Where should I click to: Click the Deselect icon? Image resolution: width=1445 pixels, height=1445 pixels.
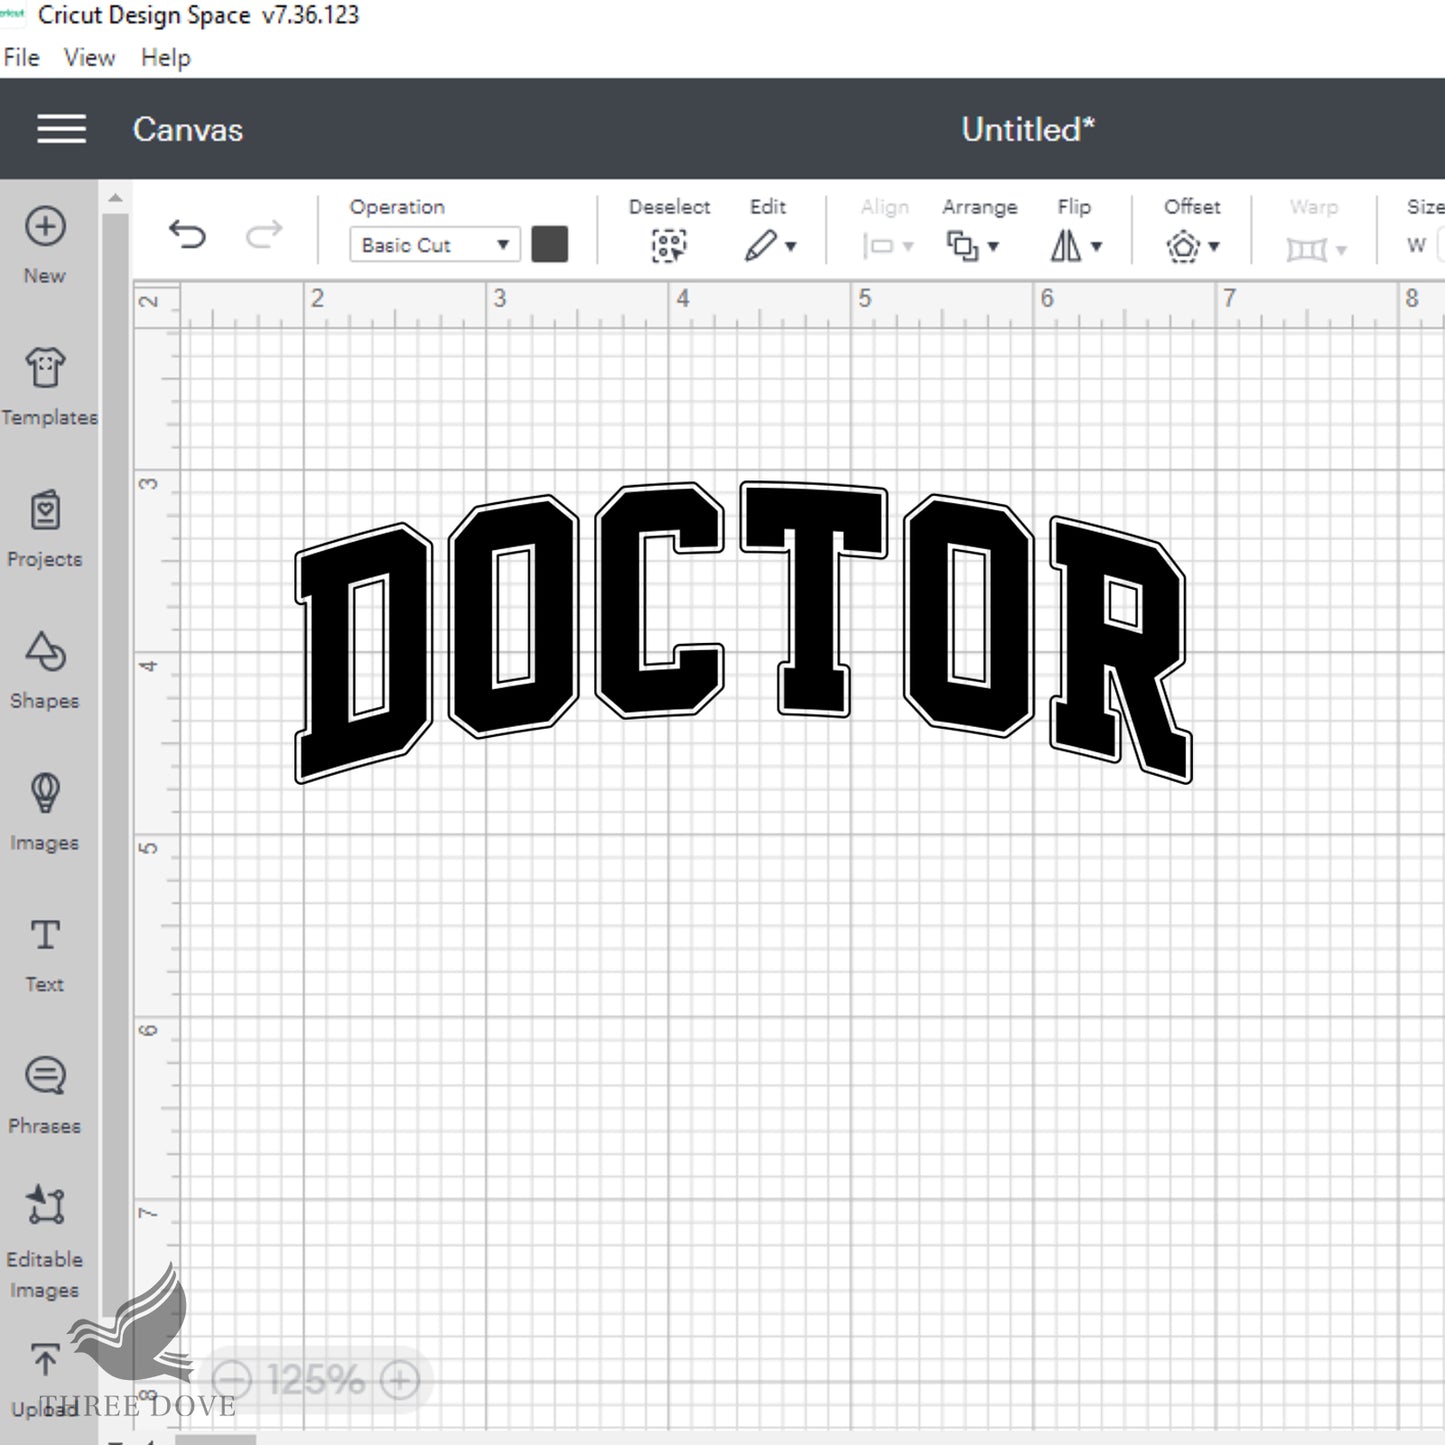[x=669, y=246]
